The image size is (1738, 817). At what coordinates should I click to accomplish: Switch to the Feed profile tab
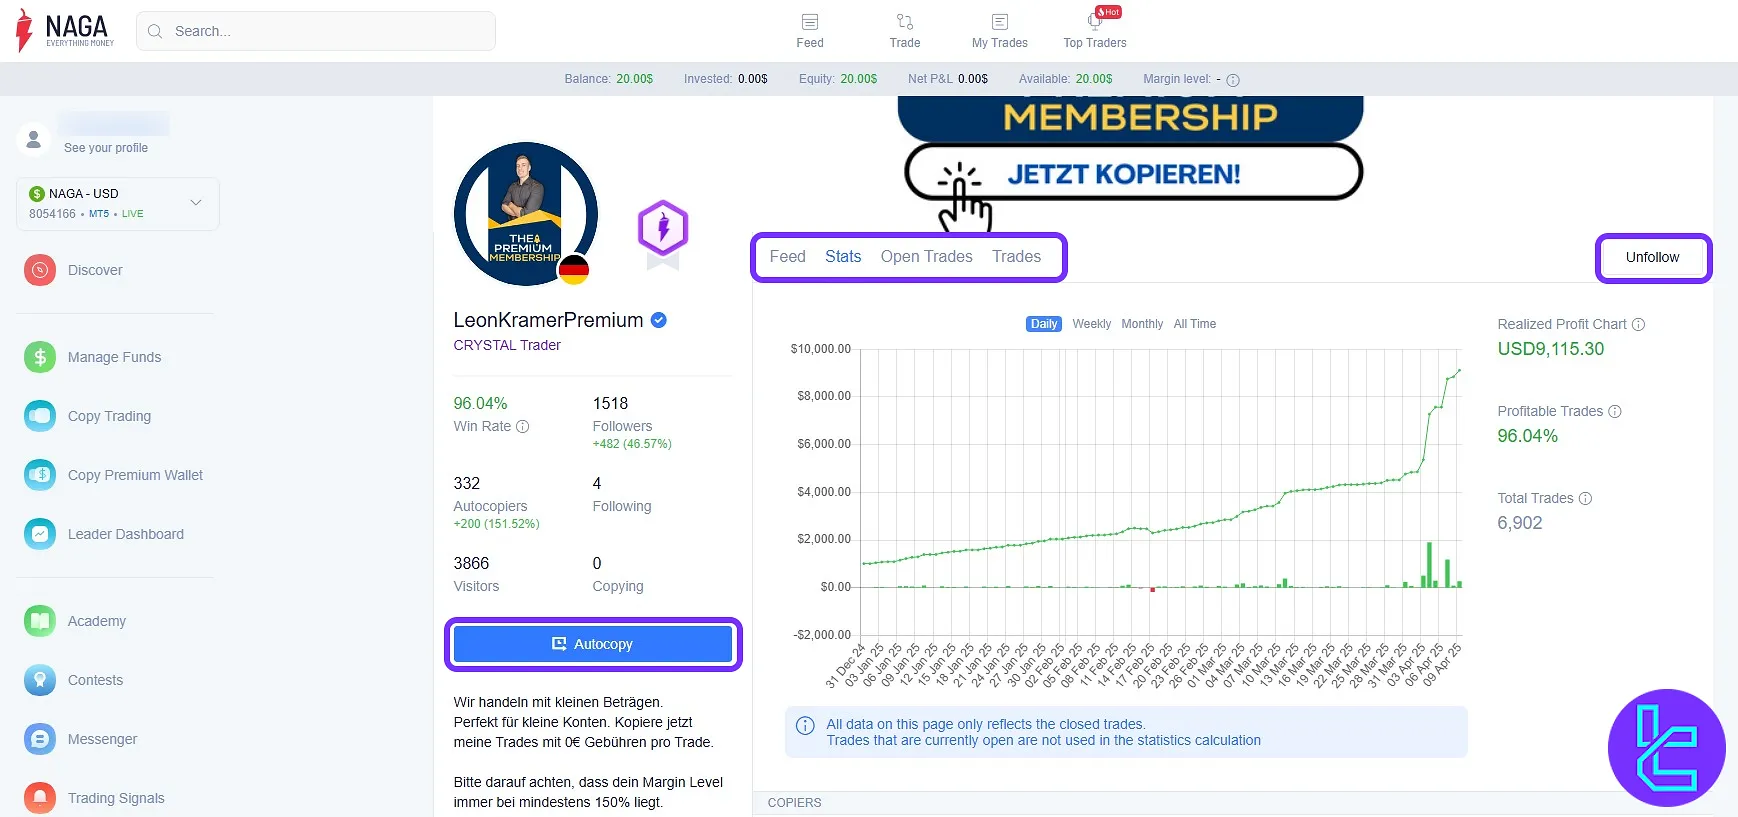(787, 257)
